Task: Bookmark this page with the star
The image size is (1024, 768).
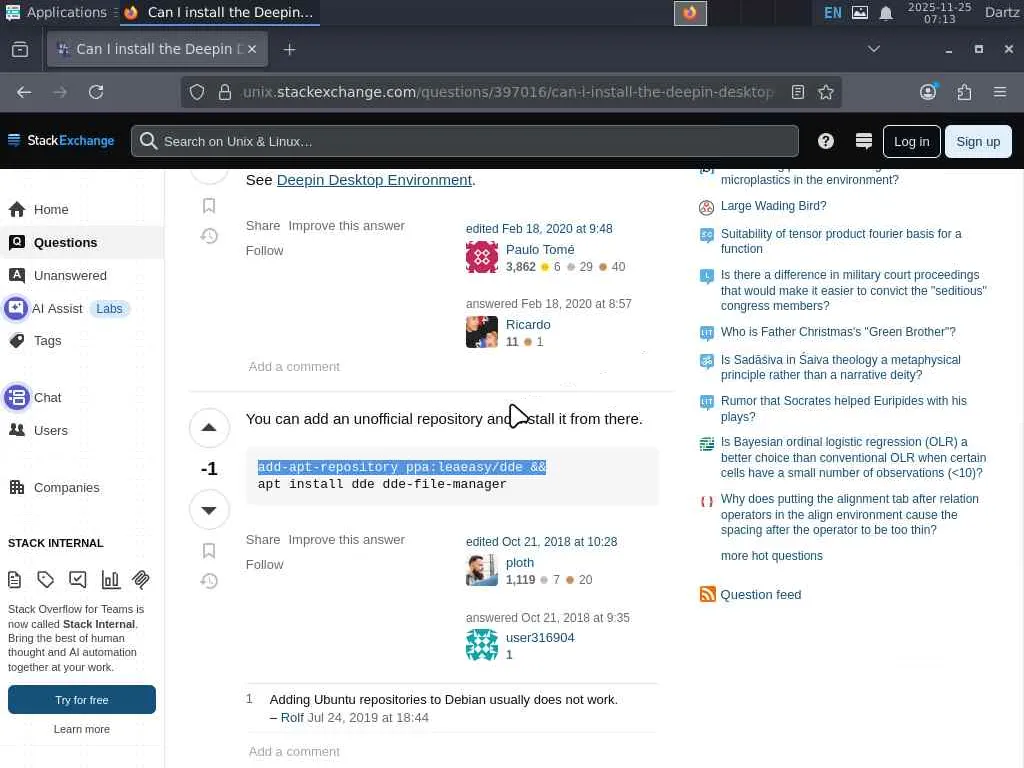Action: tap(825, 92)
